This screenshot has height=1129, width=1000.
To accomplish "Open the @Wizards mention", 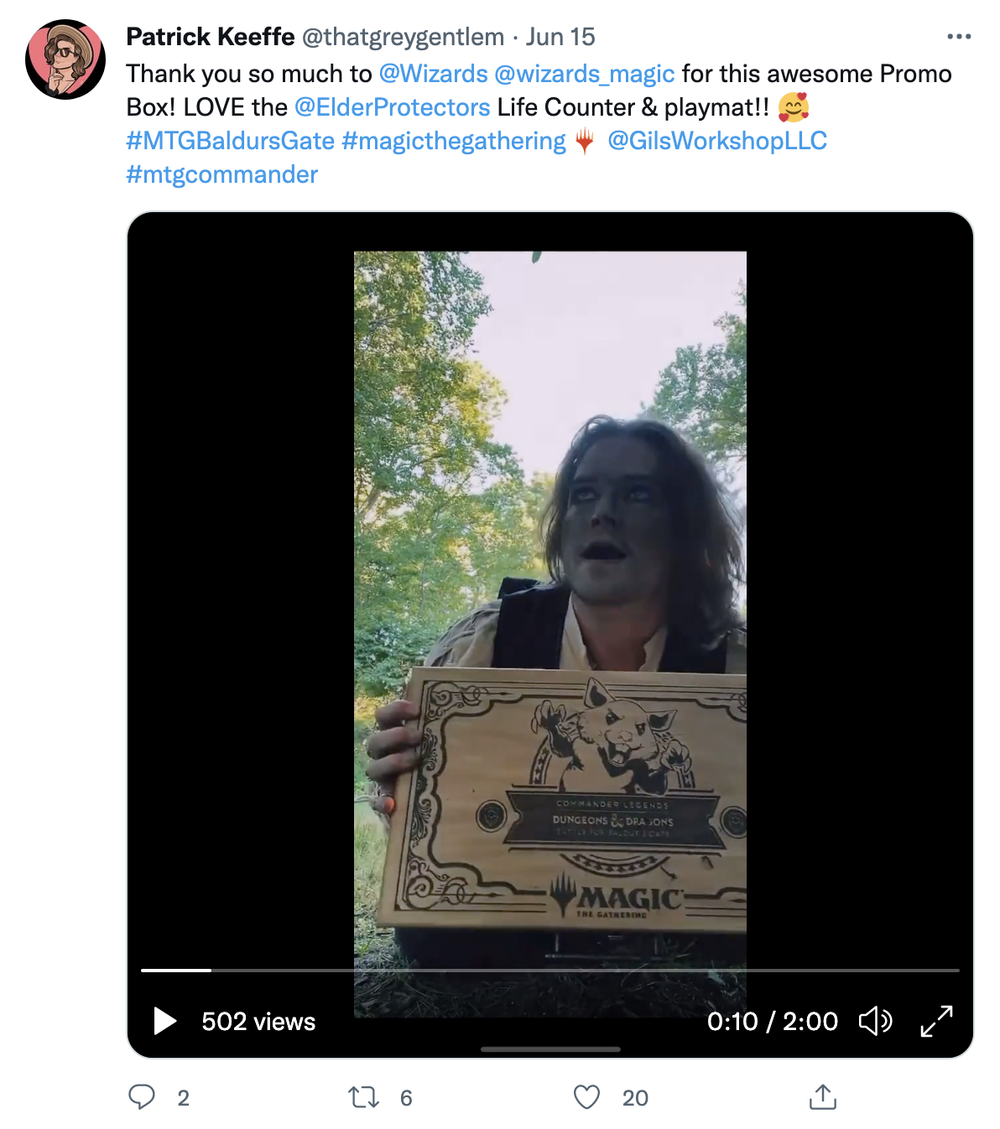I will (433, 74).
